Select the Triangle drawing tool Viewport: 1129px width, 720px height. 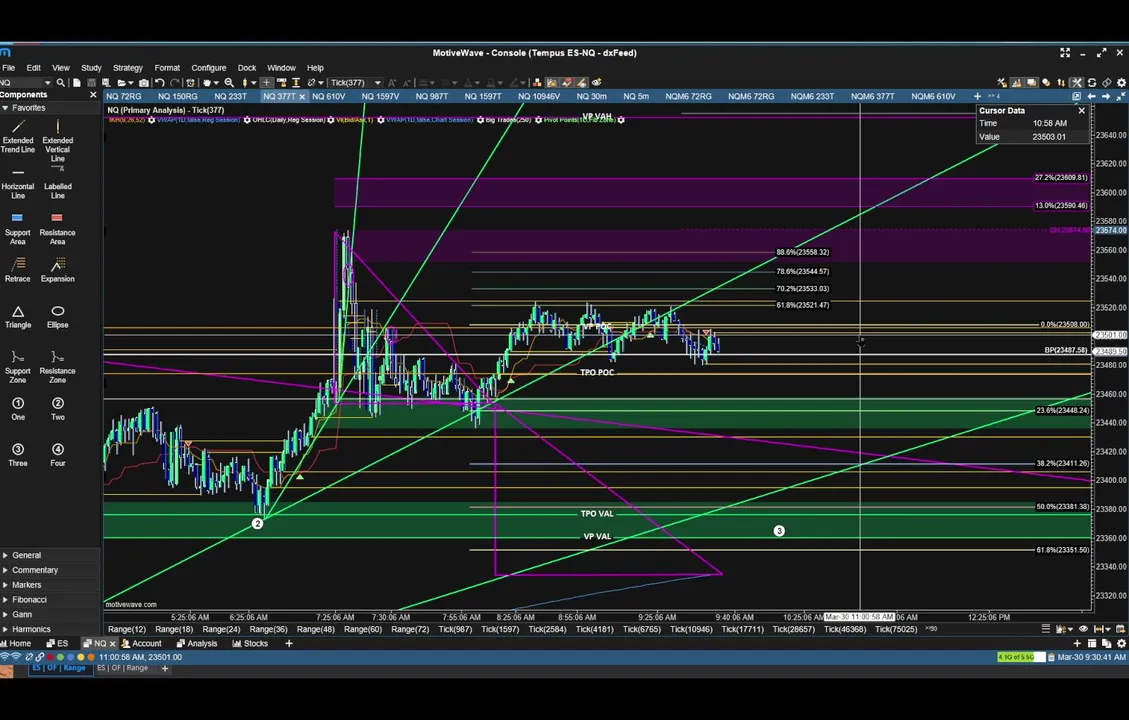pos(18,317)
